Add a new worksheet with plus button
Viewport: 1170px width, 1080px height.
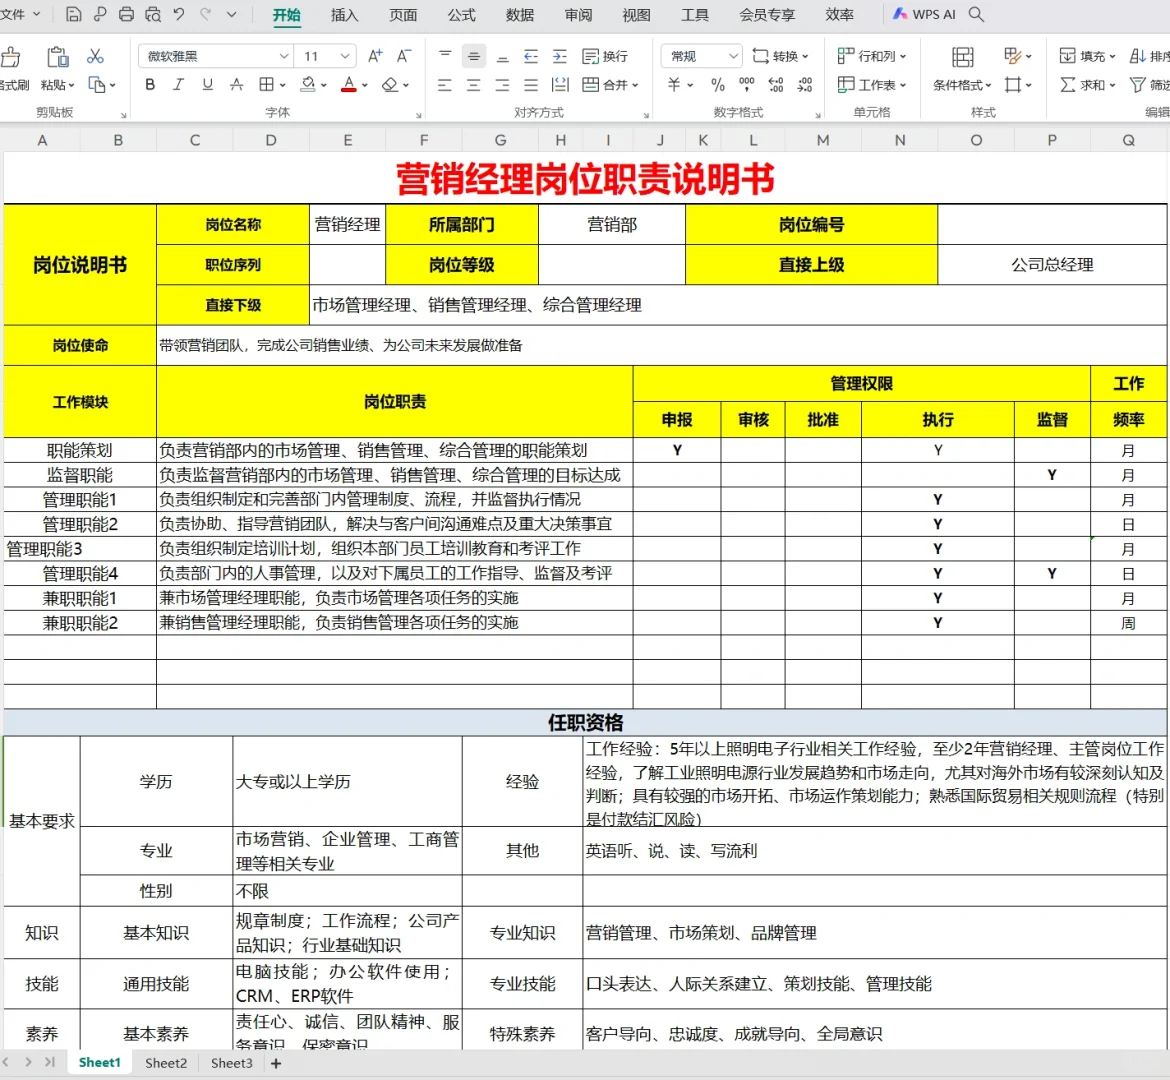(275, 1064)
